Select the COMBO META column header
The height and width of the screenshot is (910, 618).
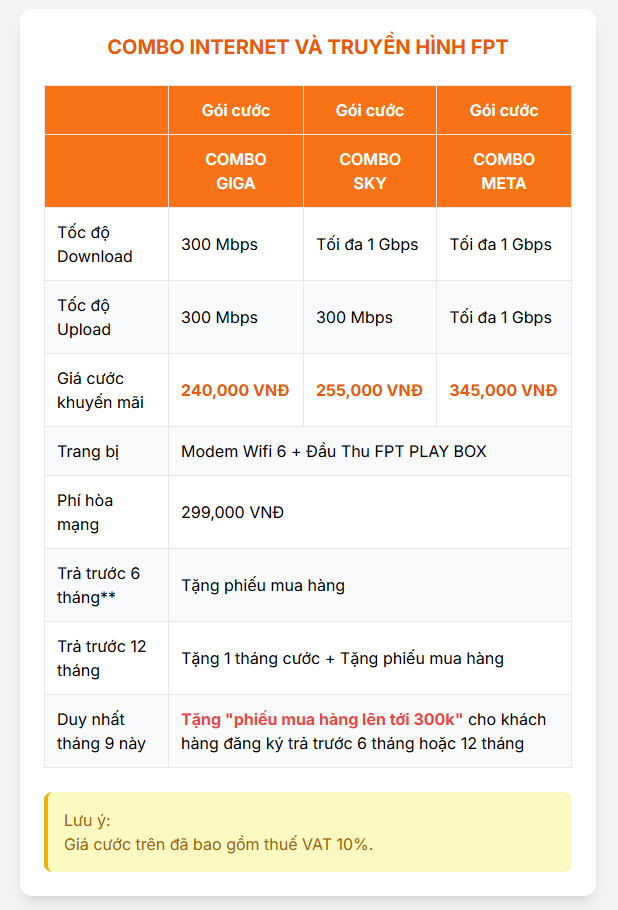(504, 171)
